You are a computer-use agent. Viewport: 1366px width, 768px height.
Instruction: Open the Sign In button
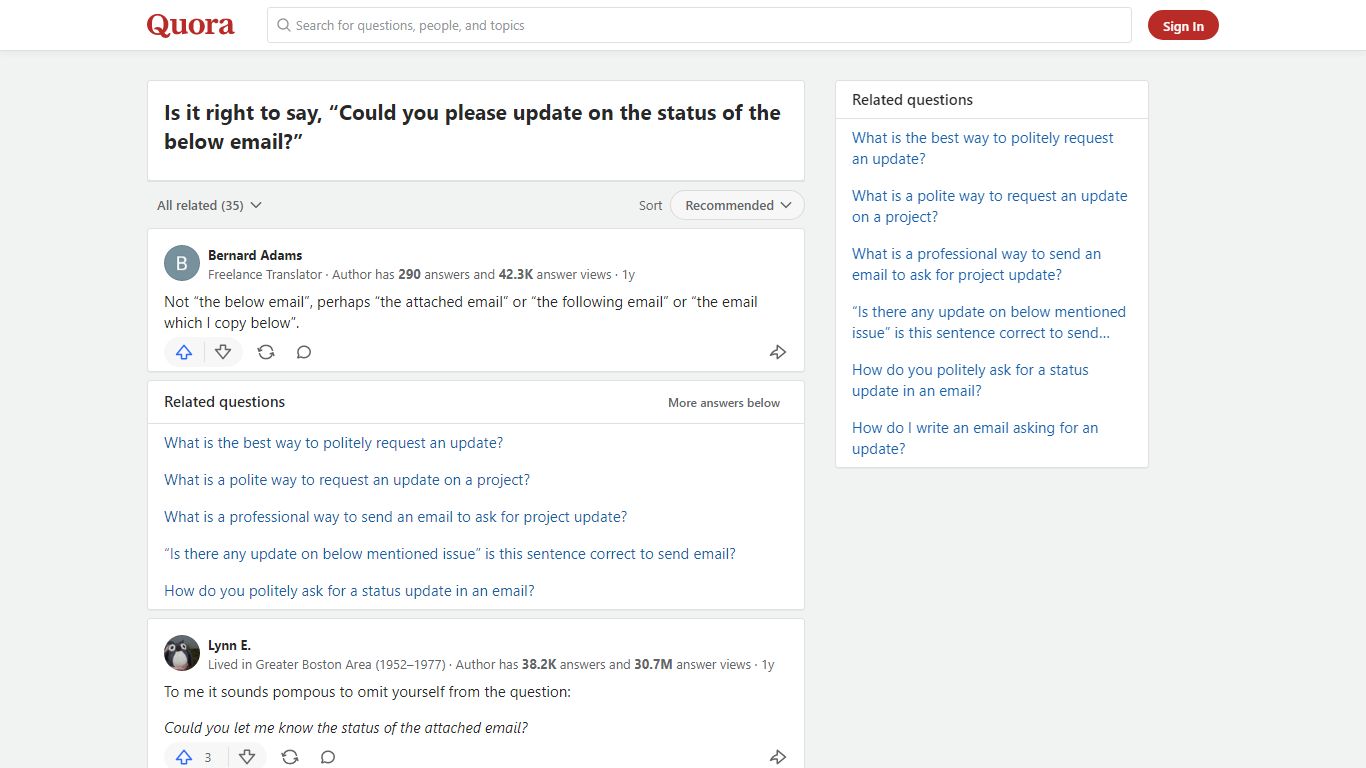point(1183,26)
